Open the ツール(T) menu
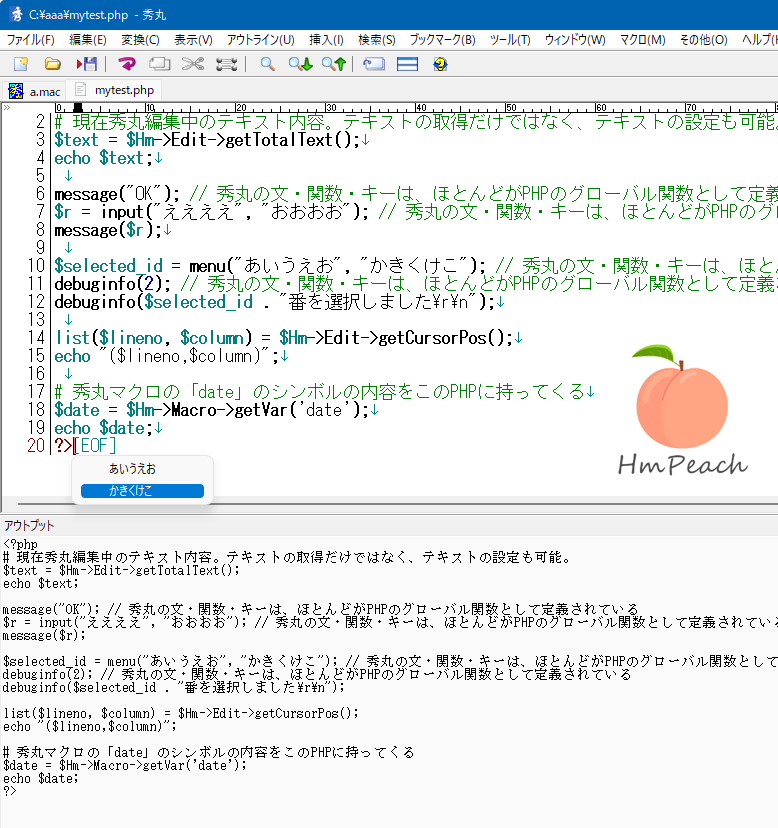This screenshot has width=778, height=828. coord(510,40)
